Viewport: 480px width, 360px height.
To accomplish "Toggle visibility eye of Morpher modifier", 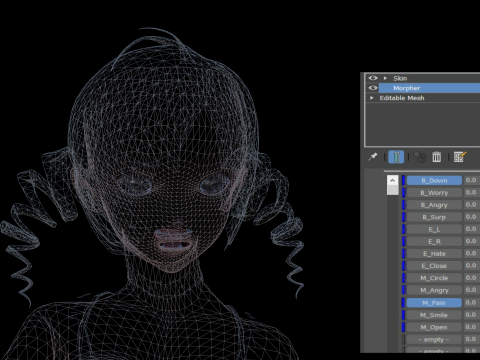I will pos(373,88).
